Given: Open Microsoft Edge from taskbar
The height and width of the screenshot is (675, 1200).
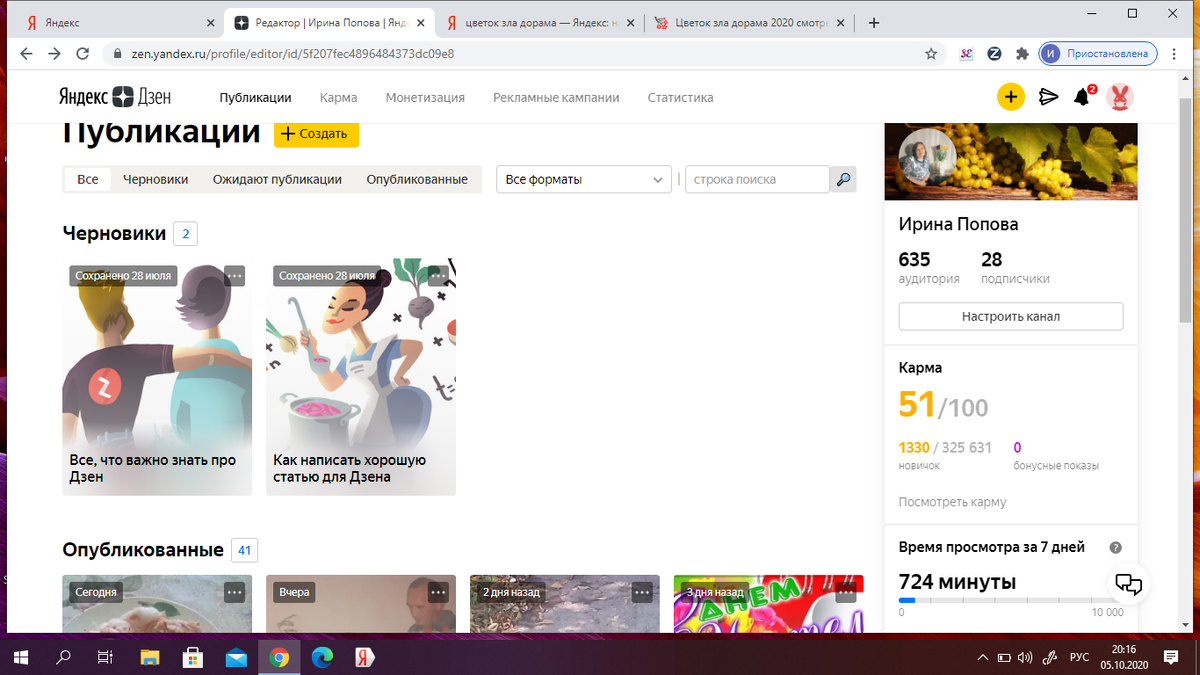Looking at the screenshot, I should 322,657.
